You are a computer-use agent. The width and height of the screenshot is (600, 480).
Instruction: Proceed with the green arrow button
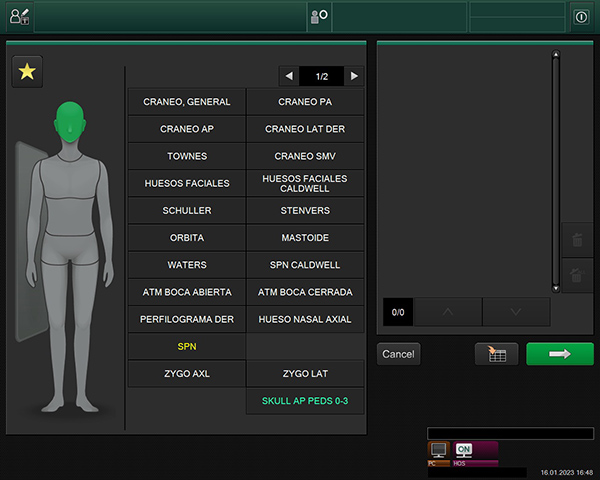560,354
